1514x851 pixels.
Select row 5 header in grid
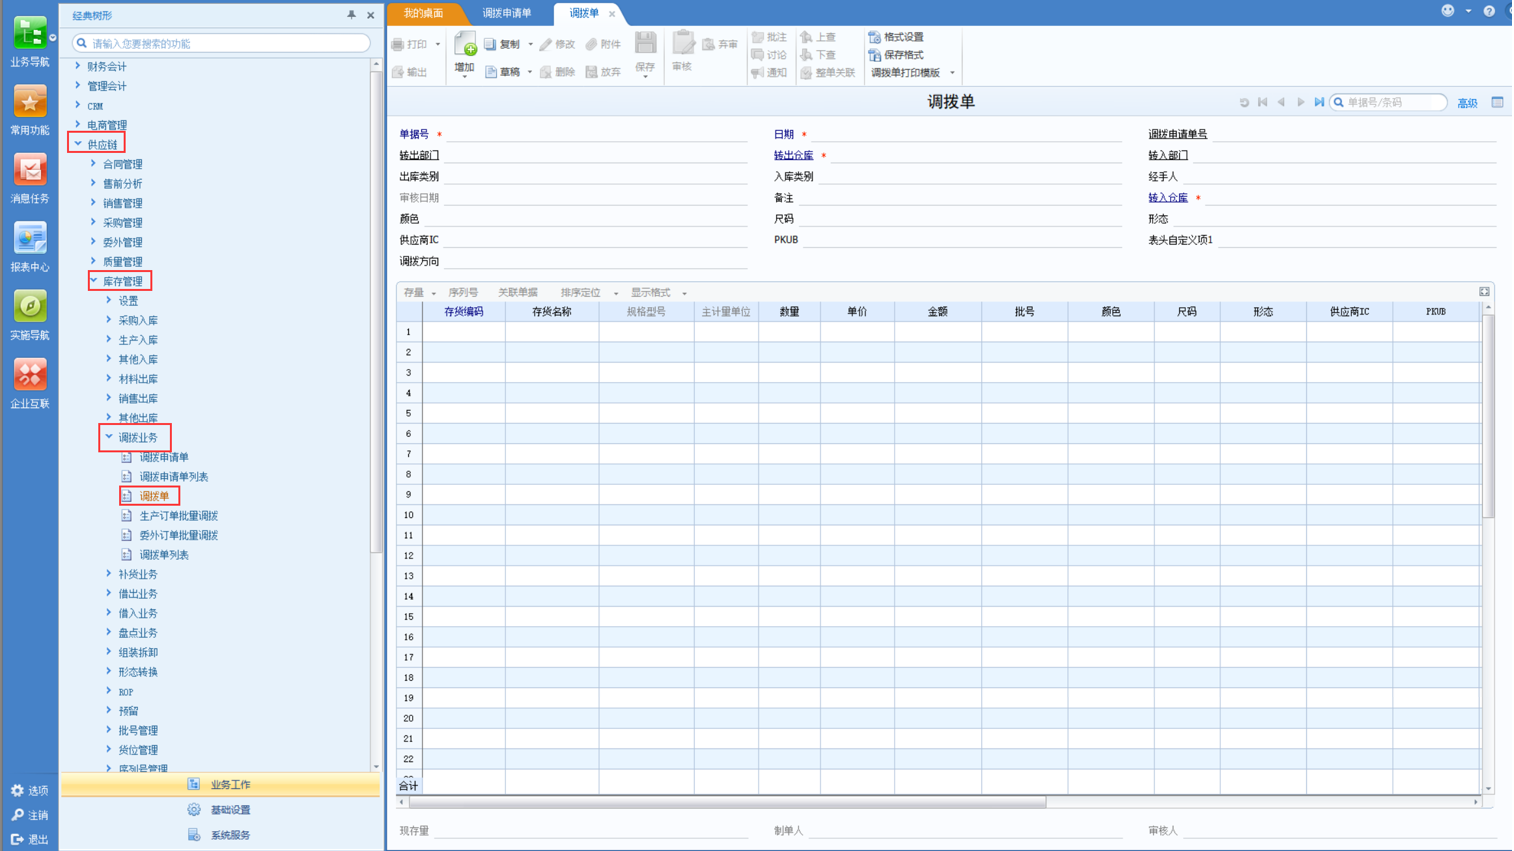tap(409, 413)
